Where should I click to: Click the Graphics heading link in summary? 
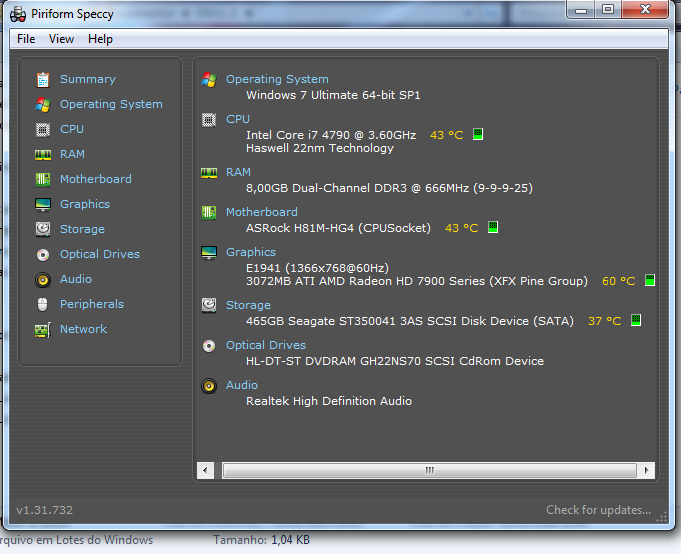tap(251, 252)
